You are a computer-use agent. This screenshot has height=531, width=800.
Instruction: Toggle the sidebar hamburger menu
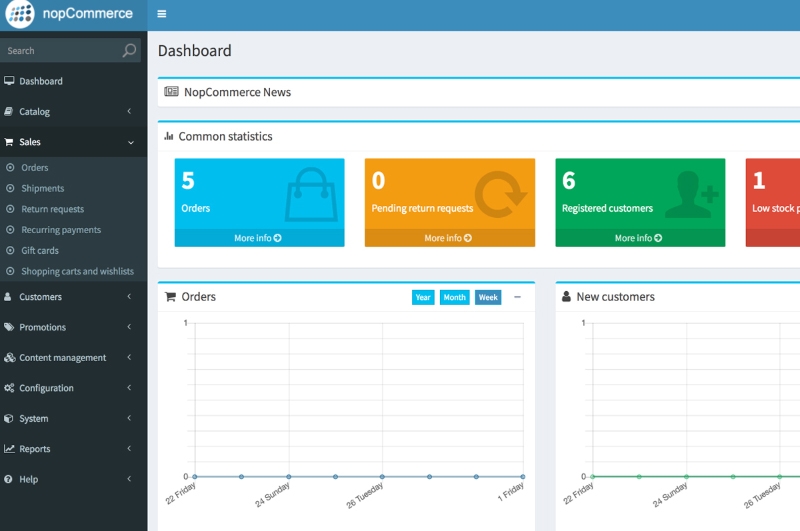[x=162, y=14]
